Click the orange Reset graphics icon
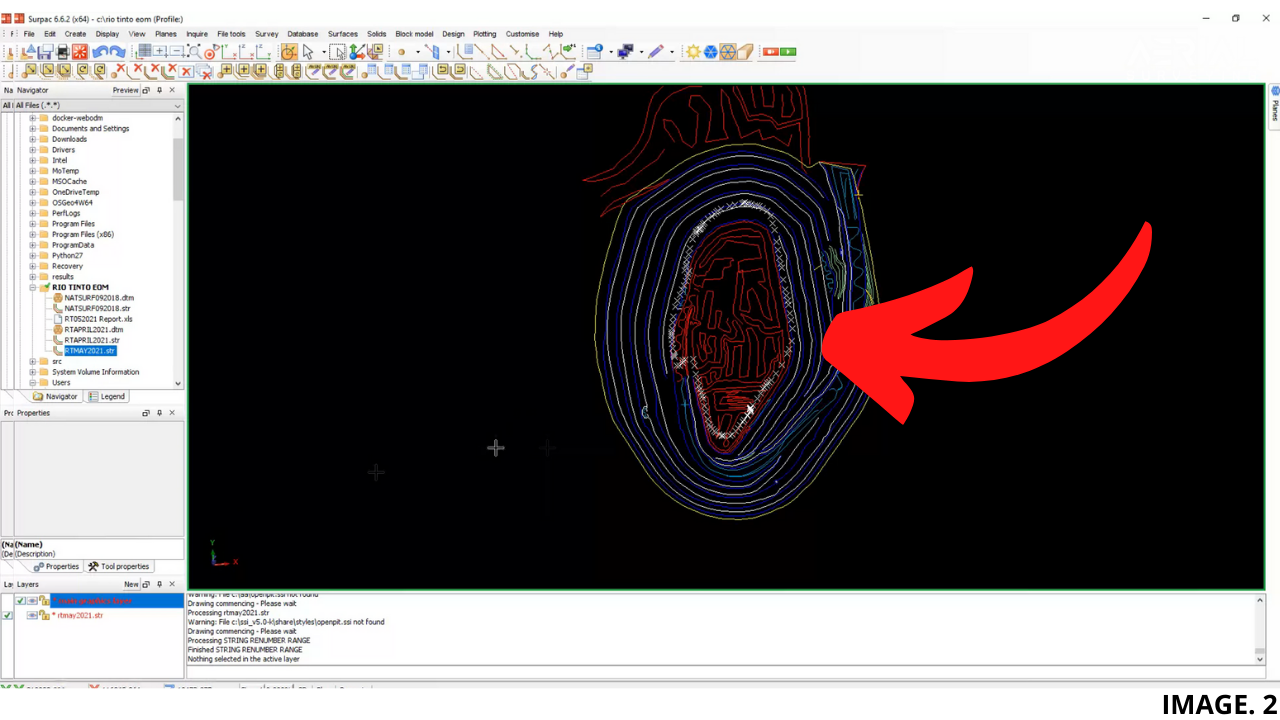 point(80,52)
